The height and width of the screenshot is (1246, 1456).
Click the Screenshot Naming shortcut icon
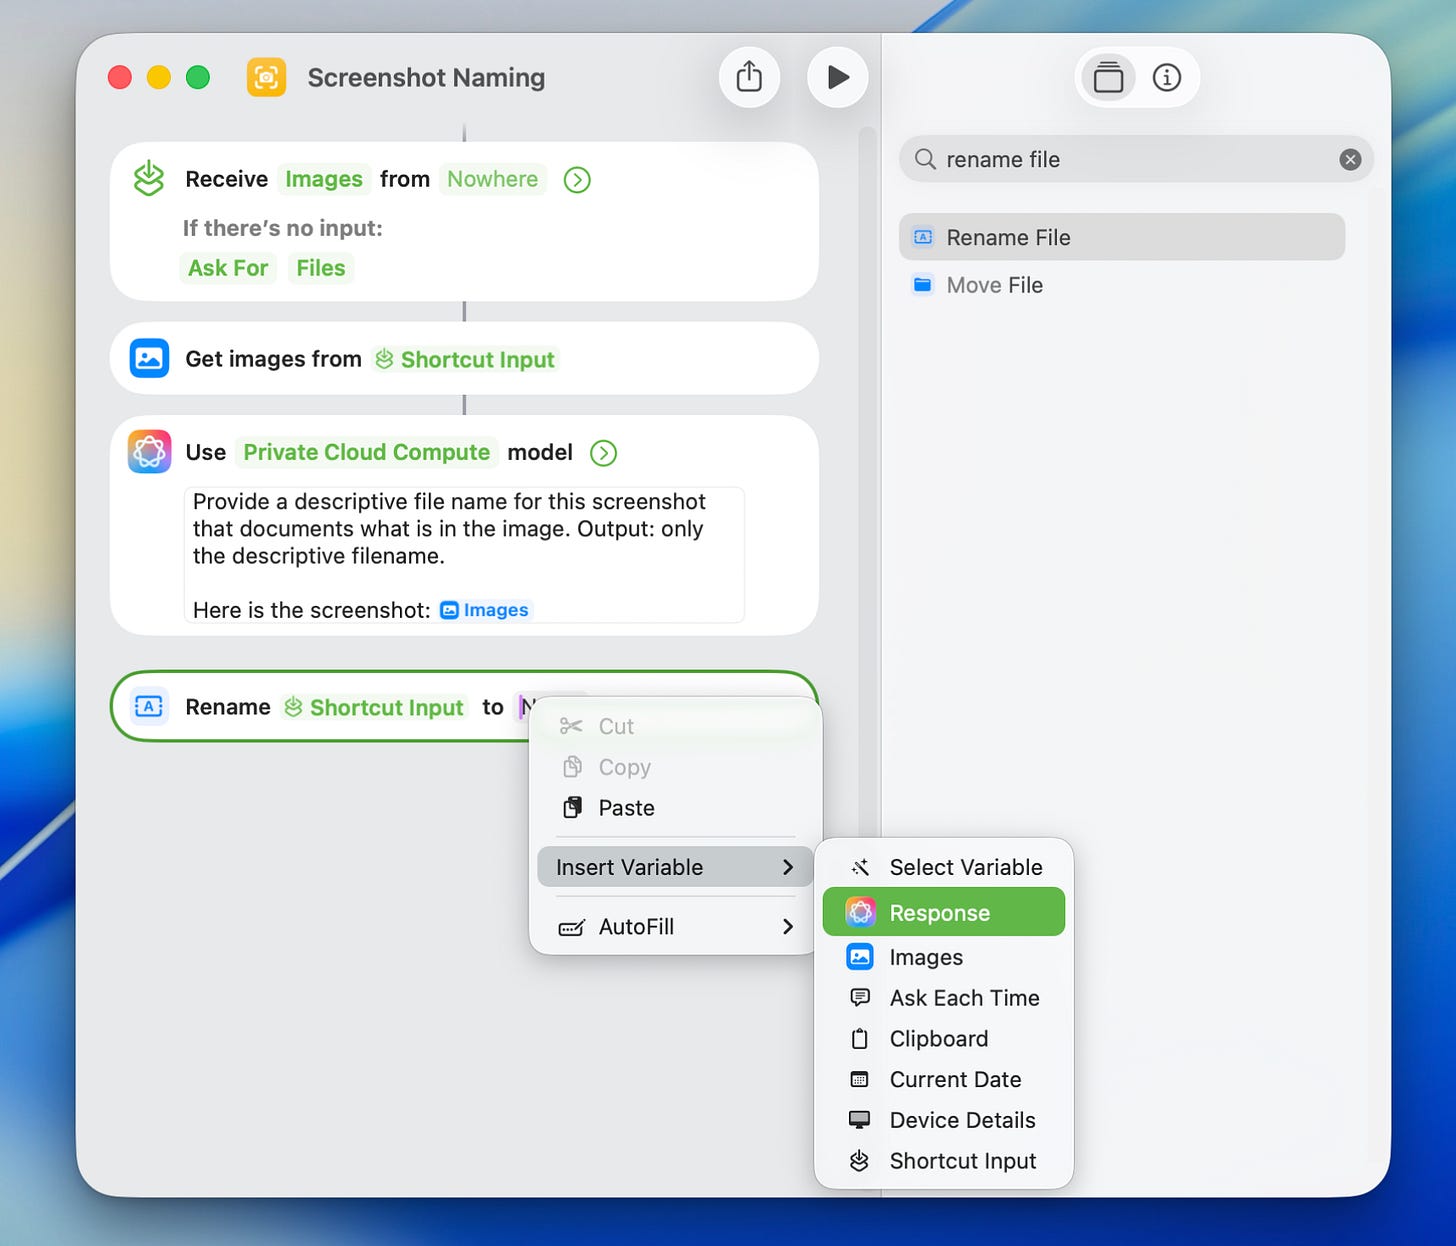[266, 77]
